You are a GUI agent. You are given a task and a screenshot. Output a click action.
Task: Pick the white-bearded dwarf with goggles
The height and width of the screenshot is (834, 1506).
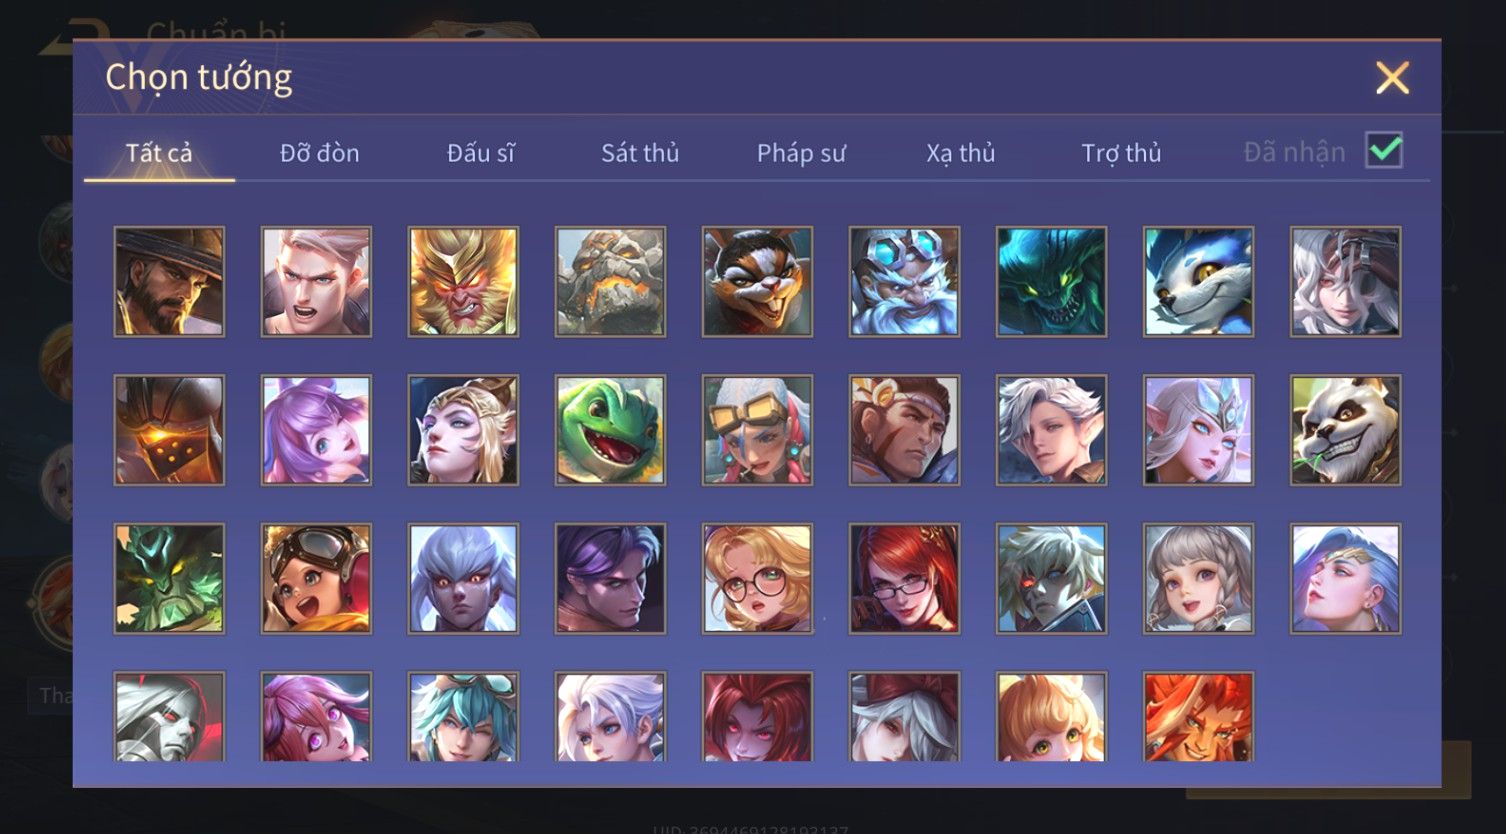pyautogui.click(x=904, y=281)
